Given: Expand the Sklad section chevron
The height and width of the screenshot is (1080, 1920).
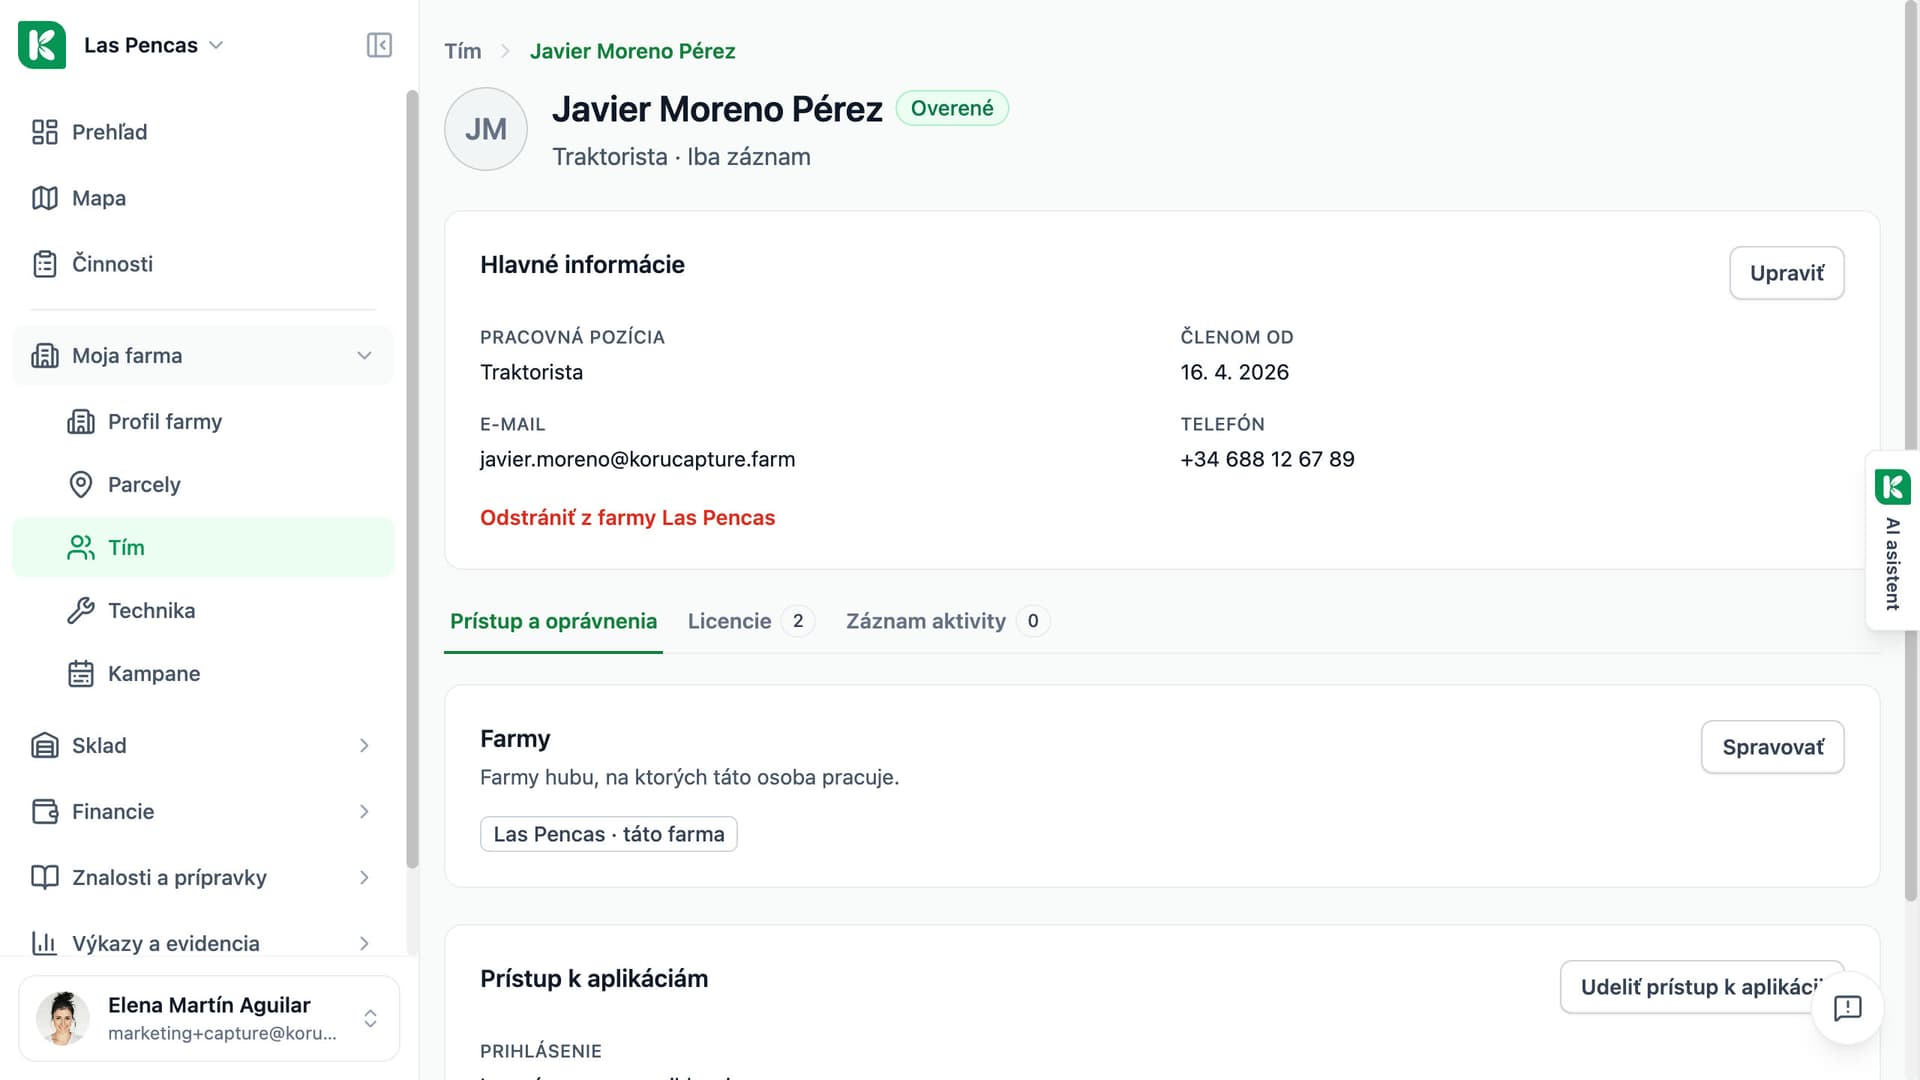Looking at the screenshot, I should tap(364, 746).
